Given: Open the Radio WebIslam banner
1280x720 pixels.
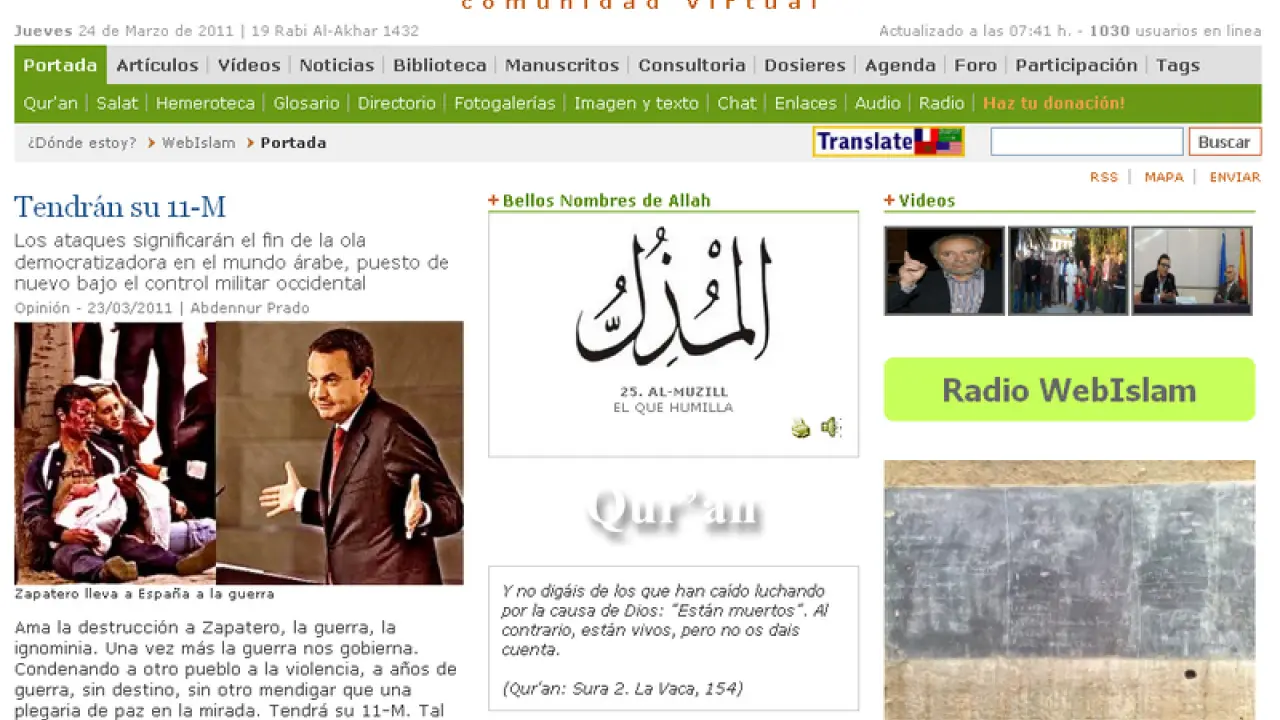Looking at the screenshot, I should pyautogui.click(x=1069, y=390).
